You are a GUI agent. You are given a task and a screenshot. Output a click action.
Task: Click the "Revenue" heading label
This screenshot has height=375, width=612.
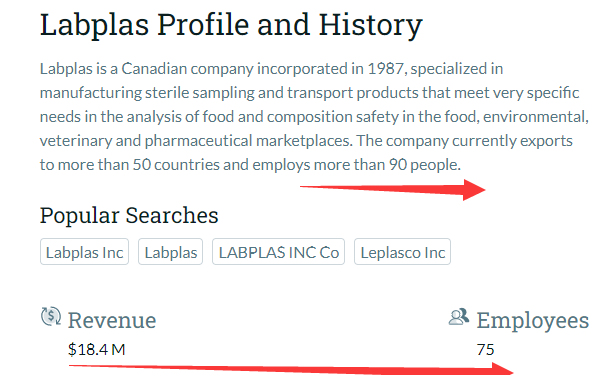click(x=112, y=320)
